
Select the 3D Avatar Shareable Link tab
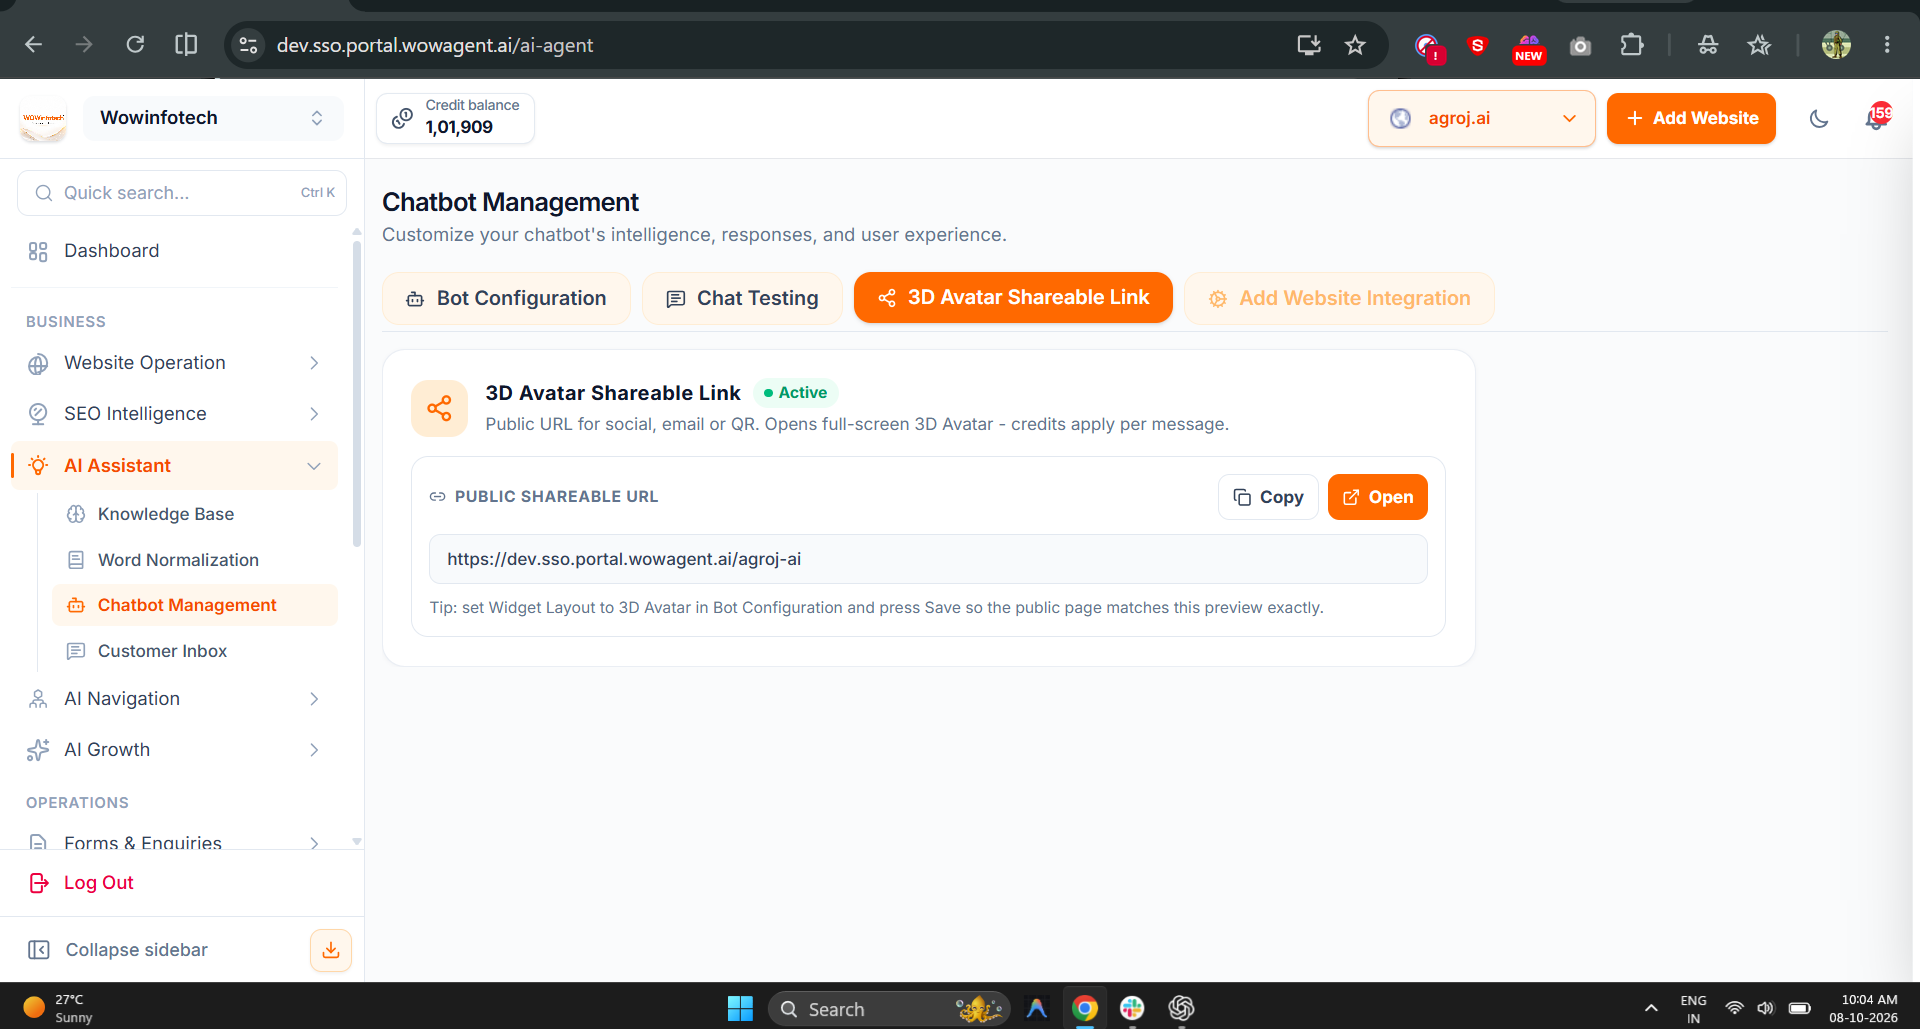coord(1013,298)
